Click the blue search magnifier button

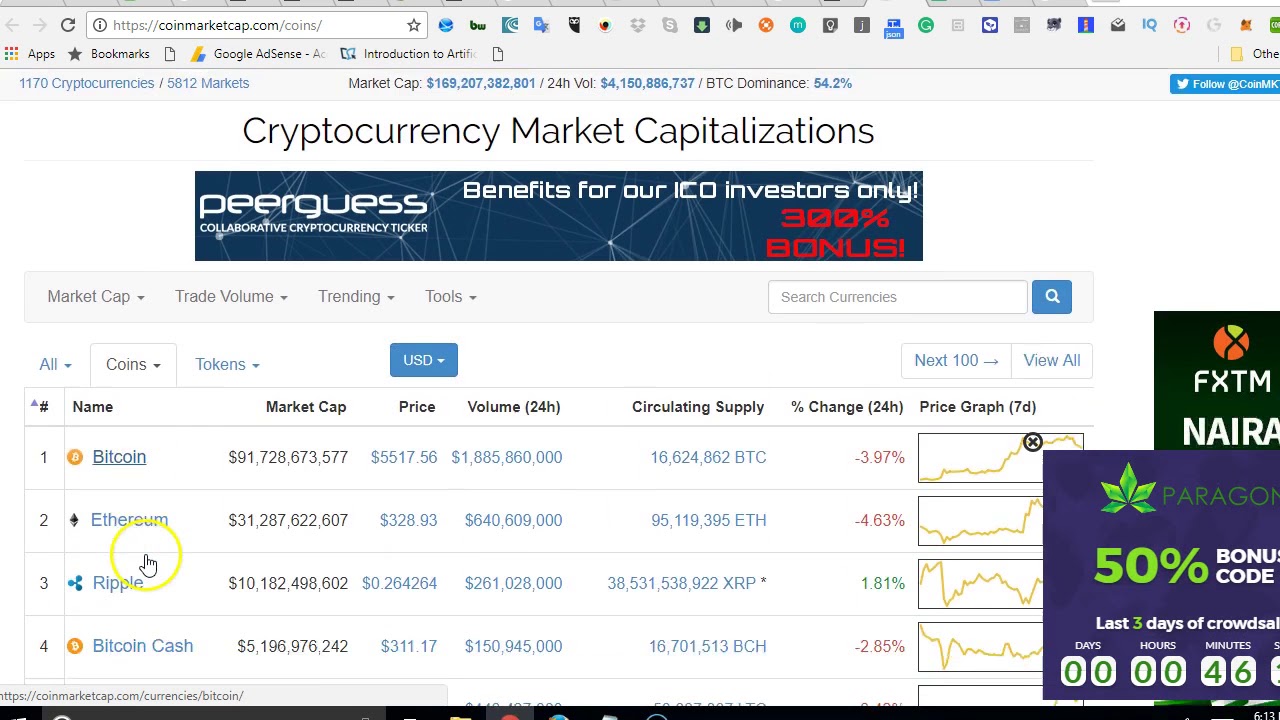[x=1052, y=297]
